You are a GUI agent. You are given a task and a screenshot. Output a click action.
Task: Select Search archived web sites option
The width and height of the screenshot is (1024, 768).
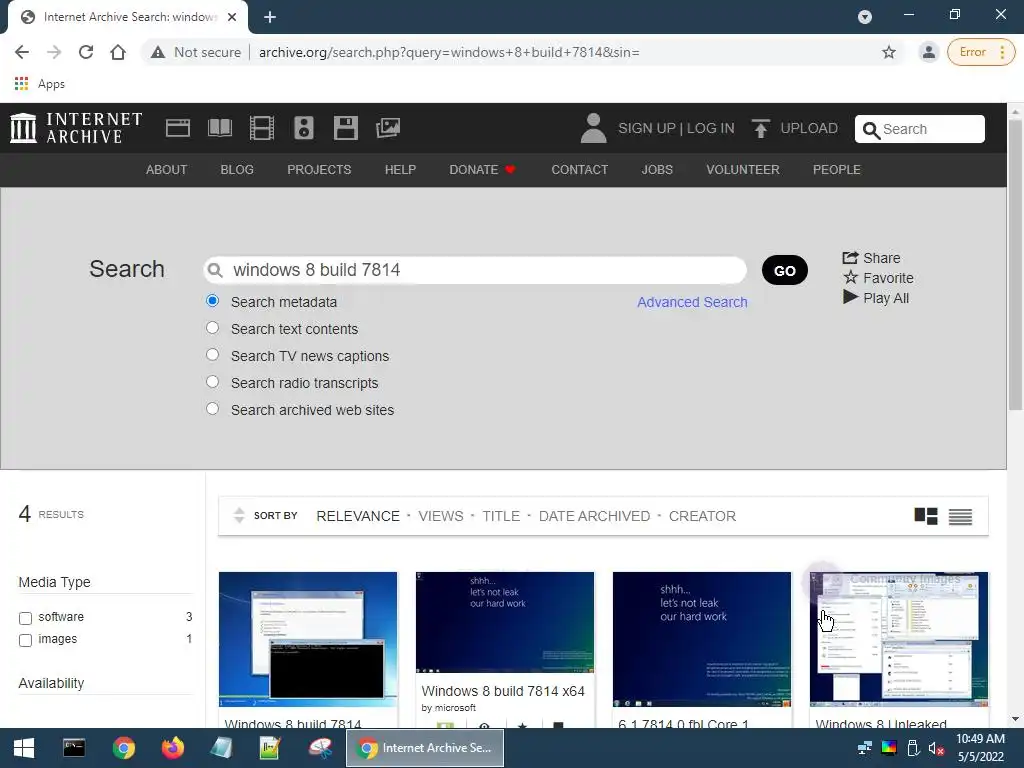coord(212,409)
